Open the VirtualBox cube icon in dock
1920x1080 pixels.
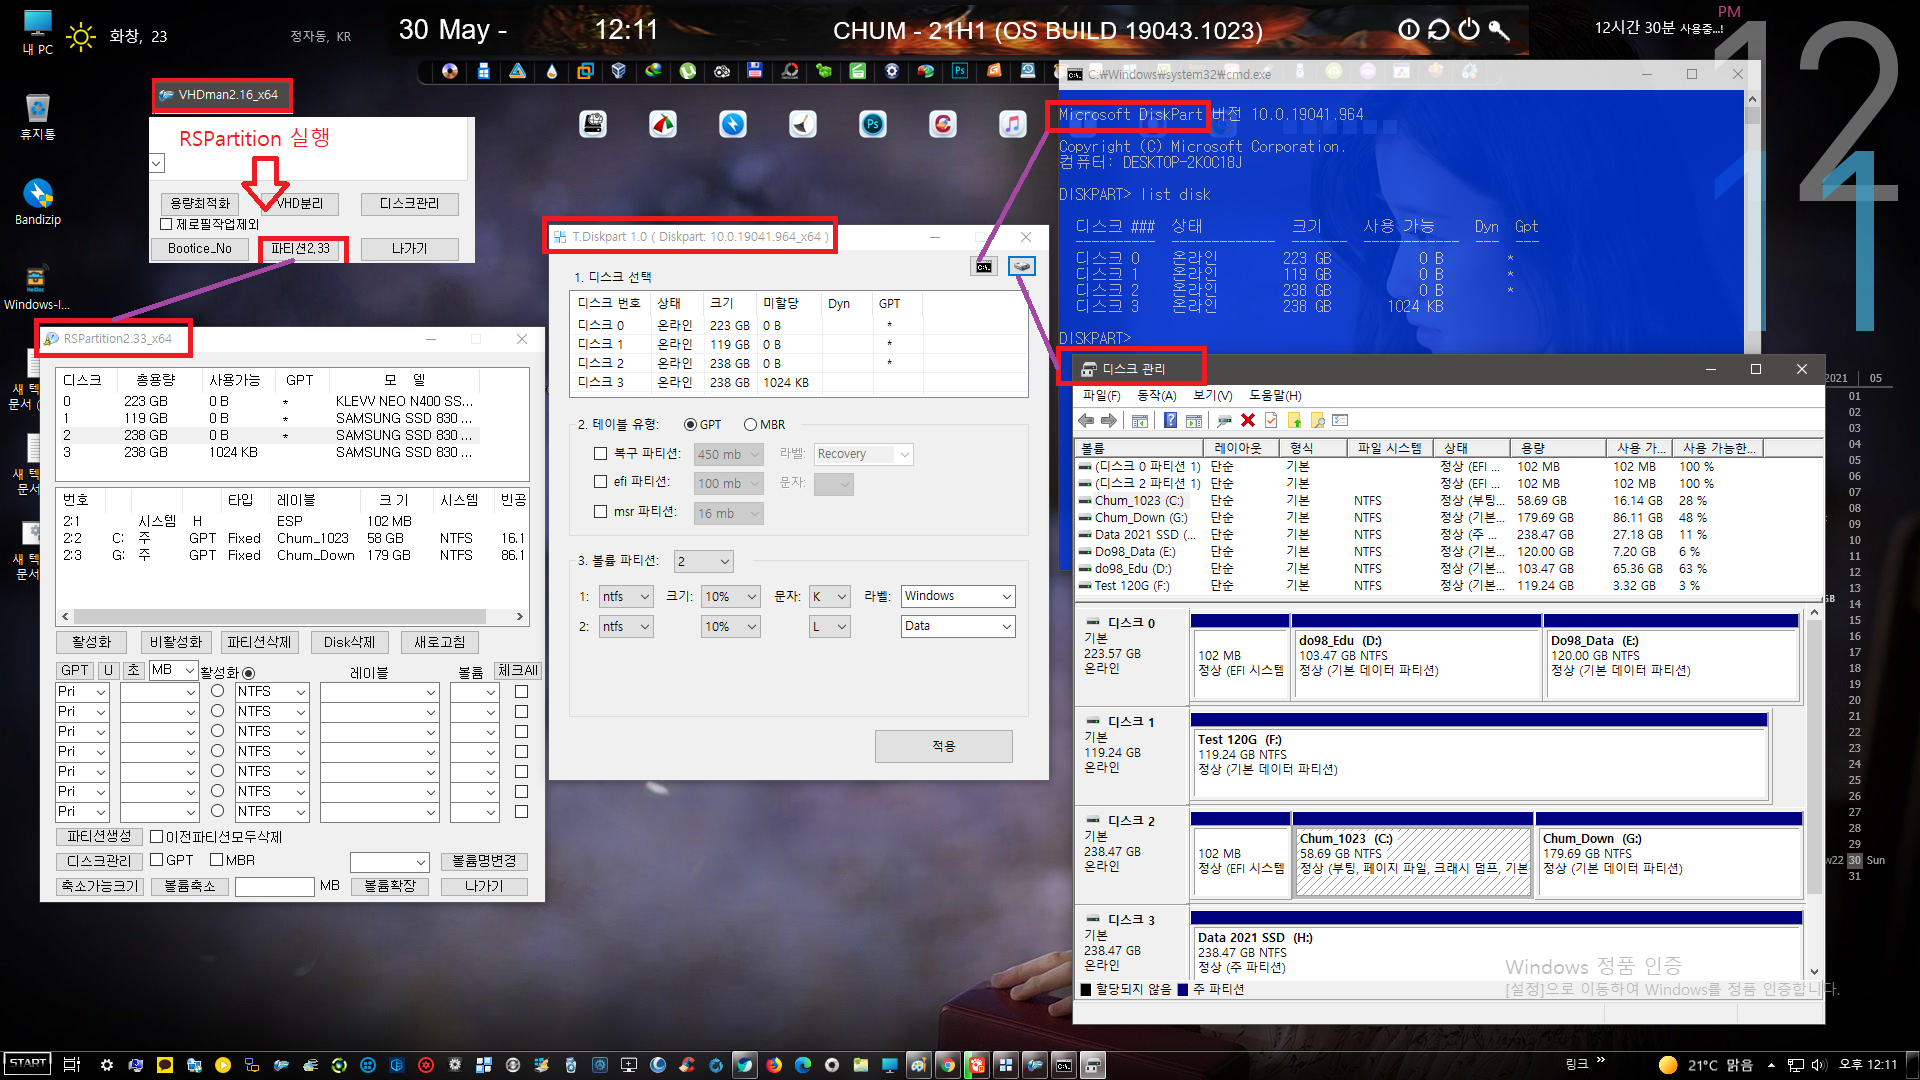tap(619, 71)
